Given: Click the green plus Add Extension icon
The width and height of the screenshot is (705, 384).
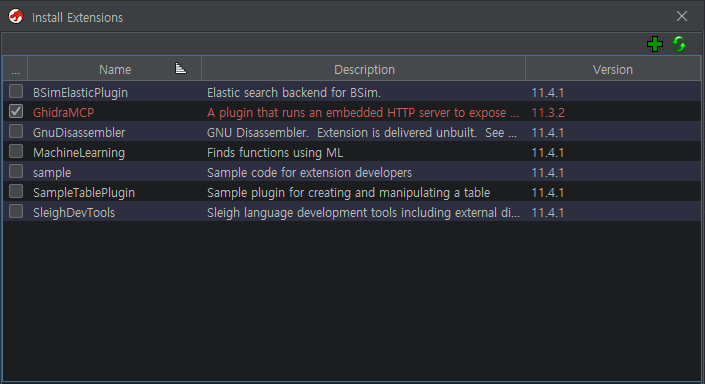Looking at the screenshot, I should coord(655,44).
